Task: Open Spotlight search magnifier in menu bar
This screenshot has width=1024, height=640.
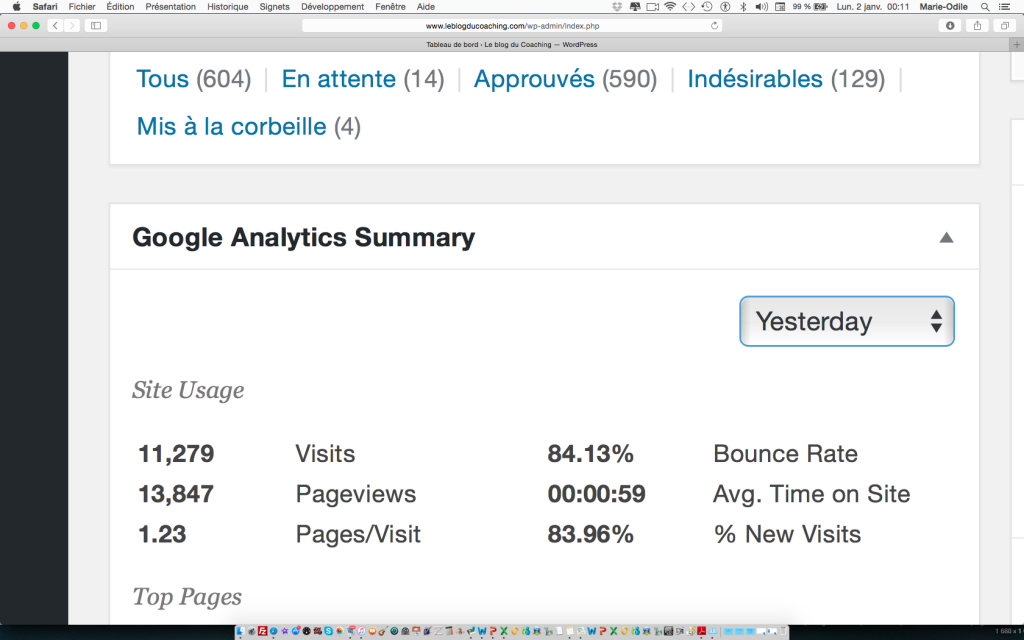Action: pos(985,6)
